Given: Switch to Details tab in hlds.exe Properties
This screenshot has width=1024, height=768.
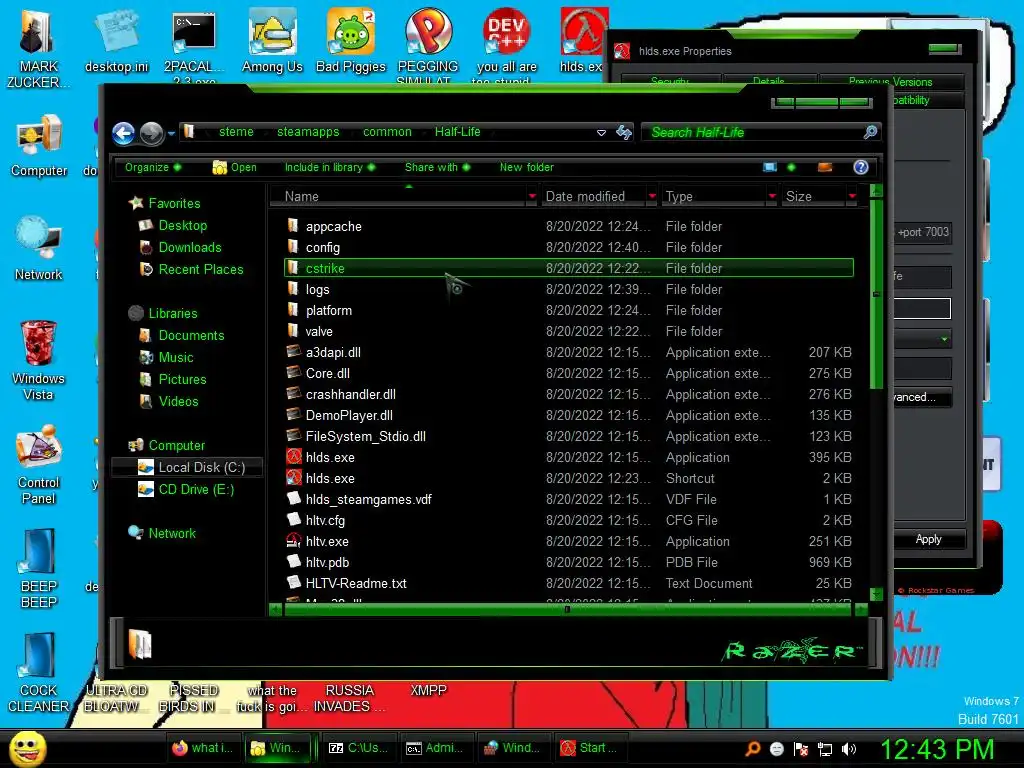Looking at the screenshot, I should (769, 82).
